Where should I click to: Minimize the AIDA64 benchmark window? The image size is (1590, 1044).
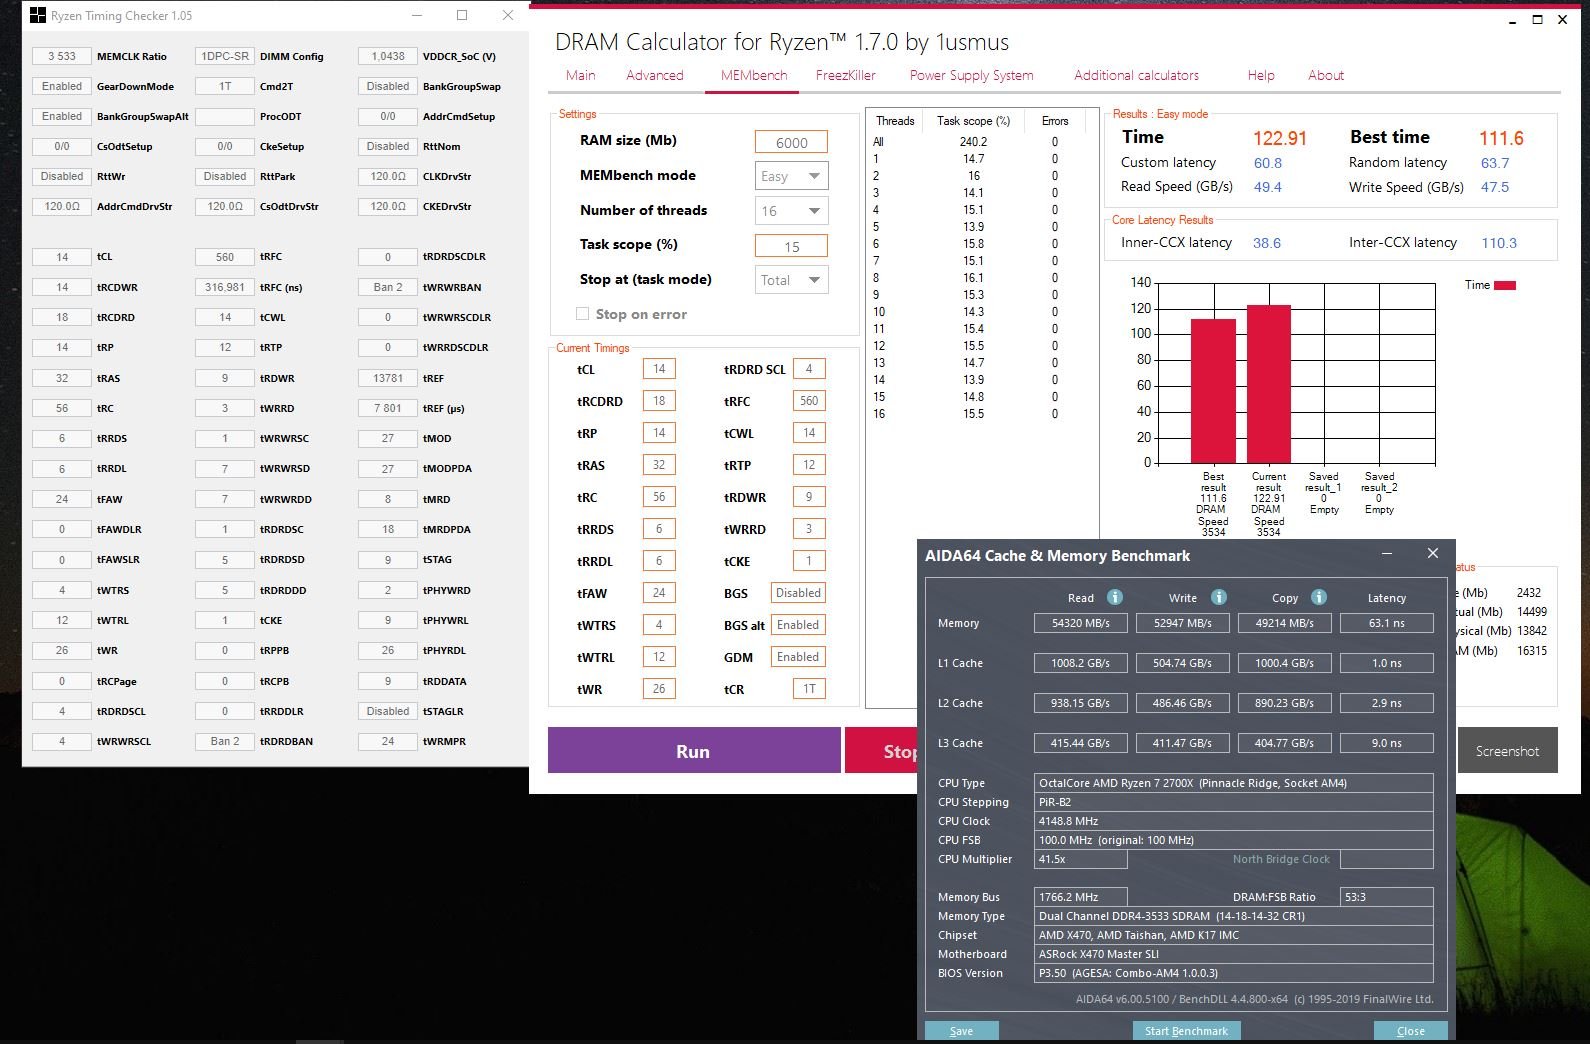[1387, 553]
